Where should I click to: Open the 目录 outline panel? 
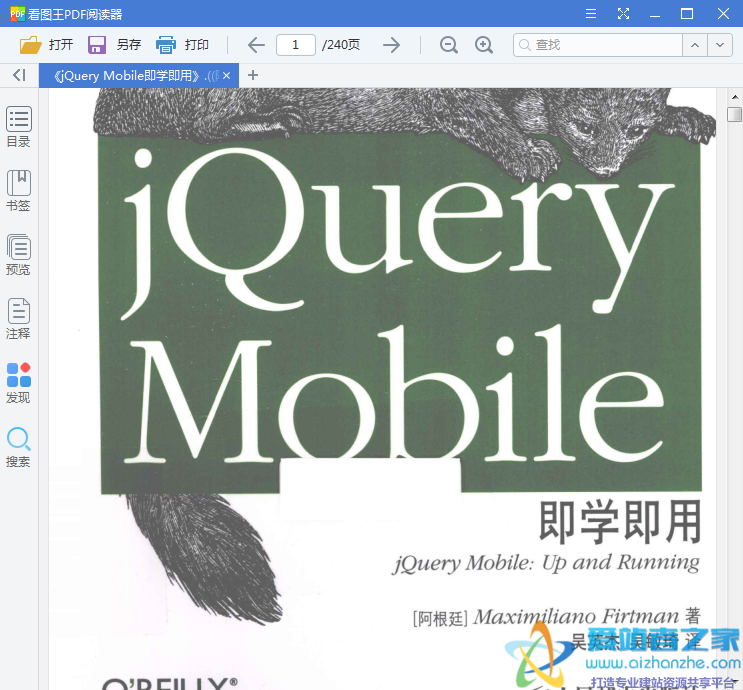click(18, 127)
